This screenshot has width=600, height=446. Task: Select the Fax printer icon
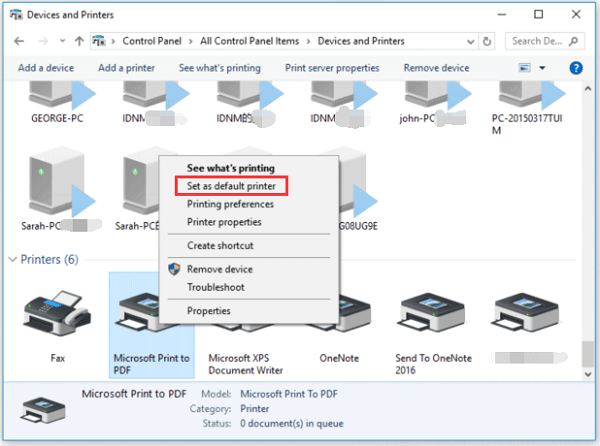click(57, 314)
